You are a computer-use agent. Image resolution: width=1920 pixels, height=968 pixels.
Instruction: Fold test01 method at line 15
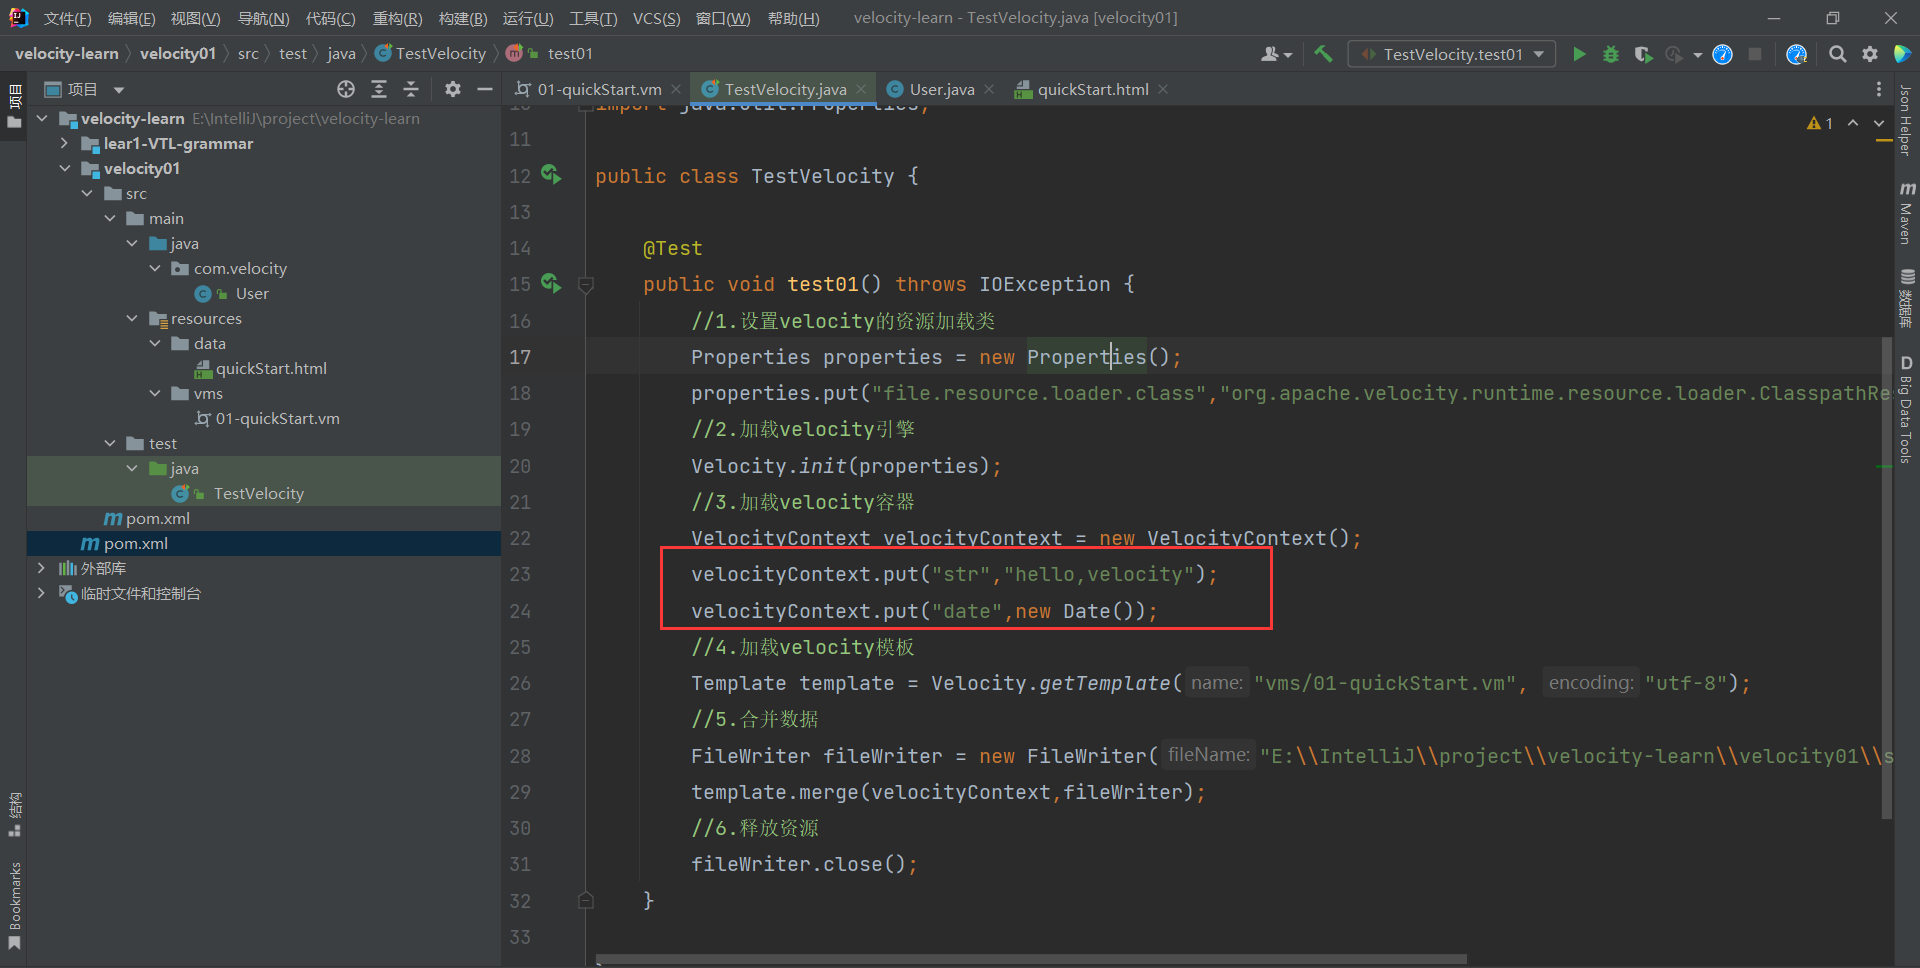587,285
